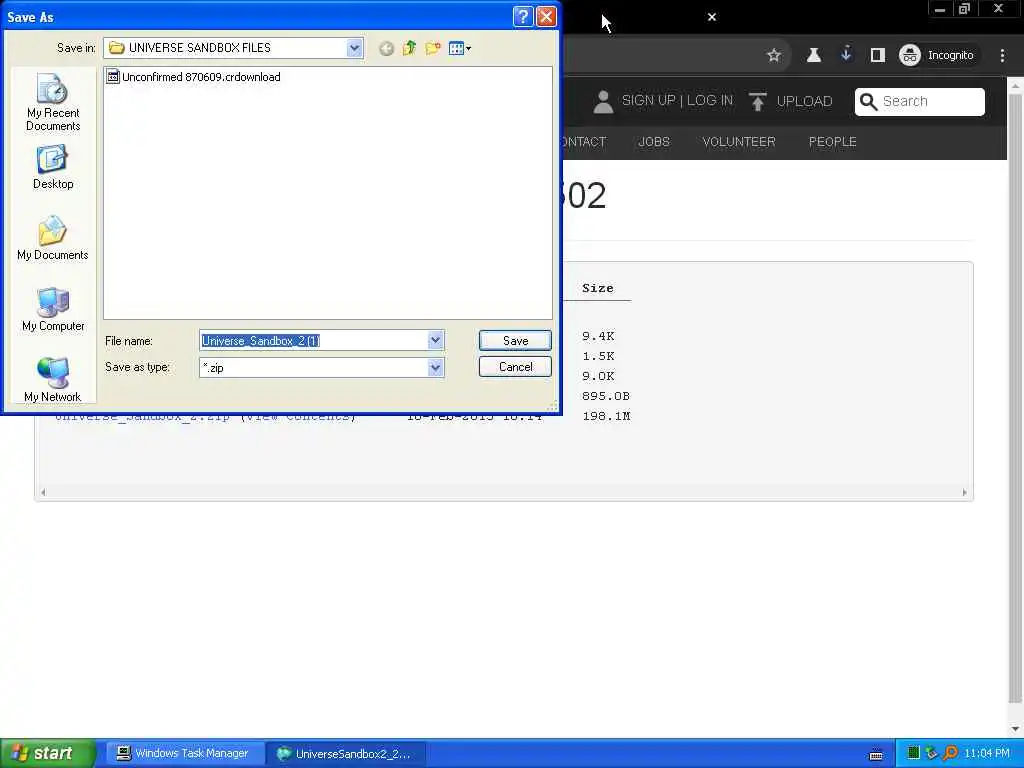Viewport: 1024px width, 768px height.
Task: Open Chrome three-dot menu
Action: coord(1002,56)
